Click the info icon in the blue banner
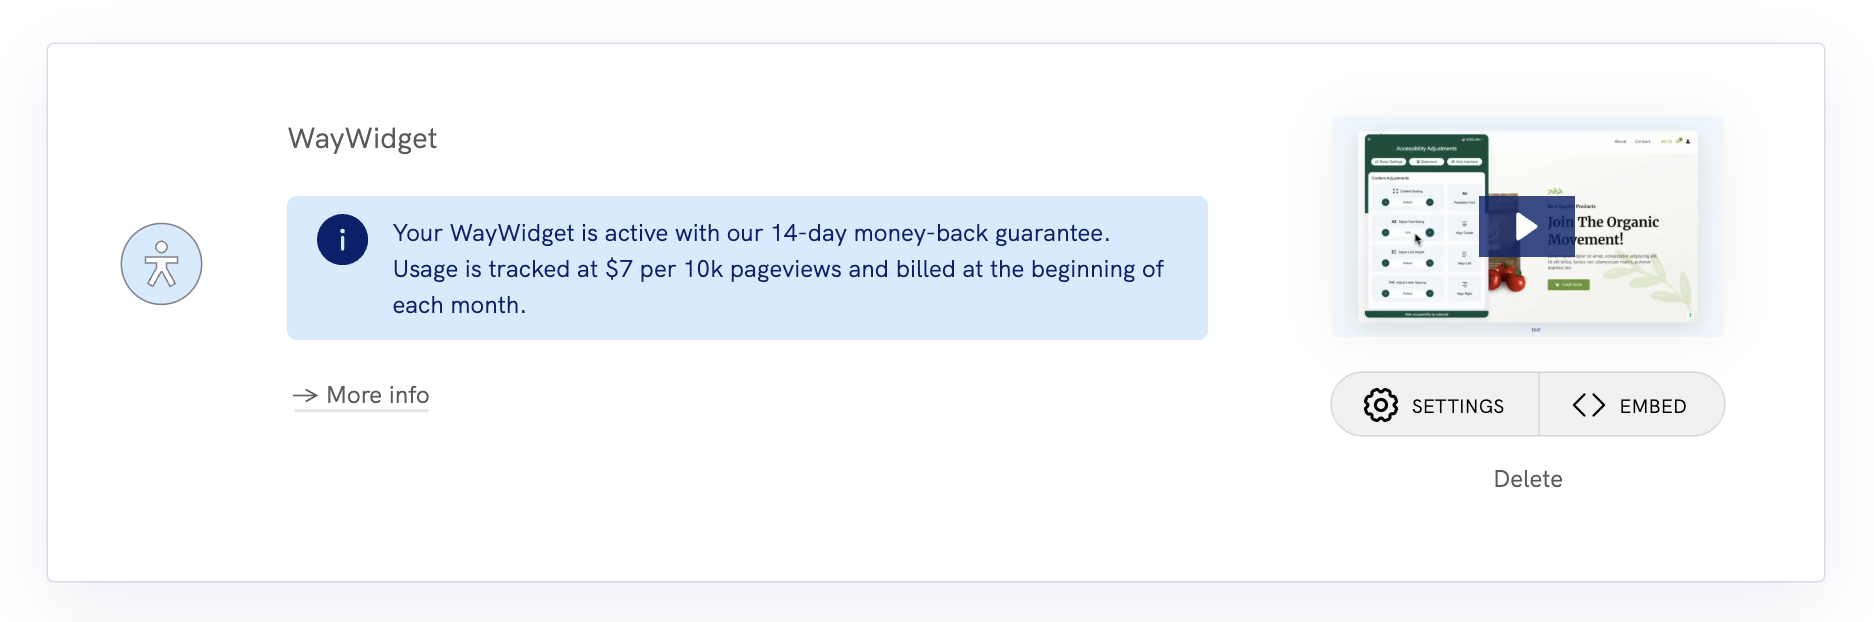The image size is (1874, 622). click(342, 240)
